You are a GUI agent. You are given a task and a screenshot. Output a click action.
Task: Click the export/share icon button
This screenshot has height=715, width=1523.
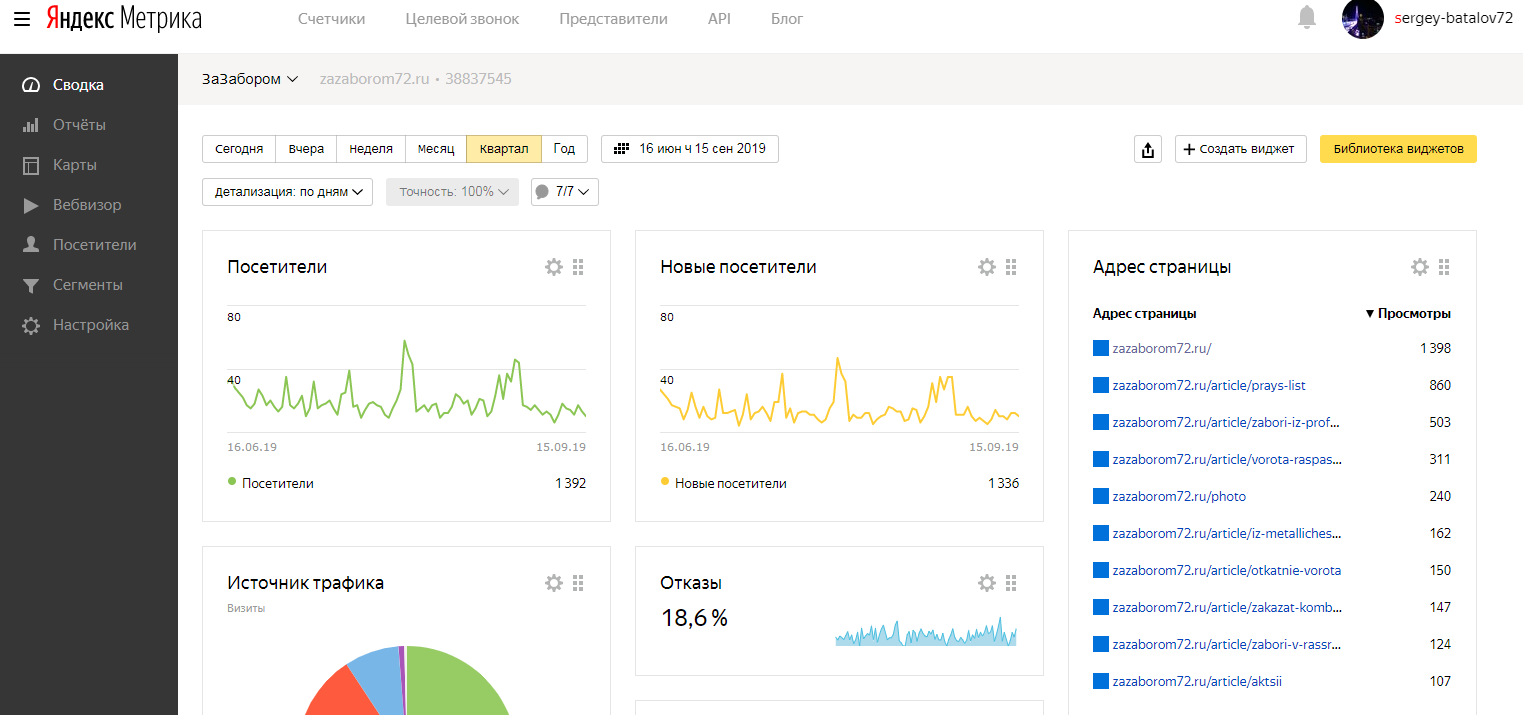coord(1148,149)
